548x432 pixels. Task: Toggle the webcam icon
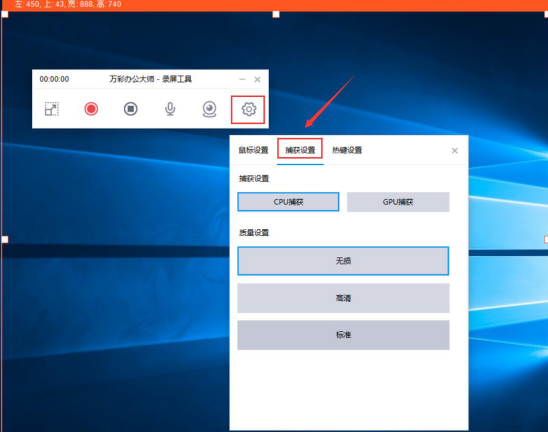(x=209, y=109)
